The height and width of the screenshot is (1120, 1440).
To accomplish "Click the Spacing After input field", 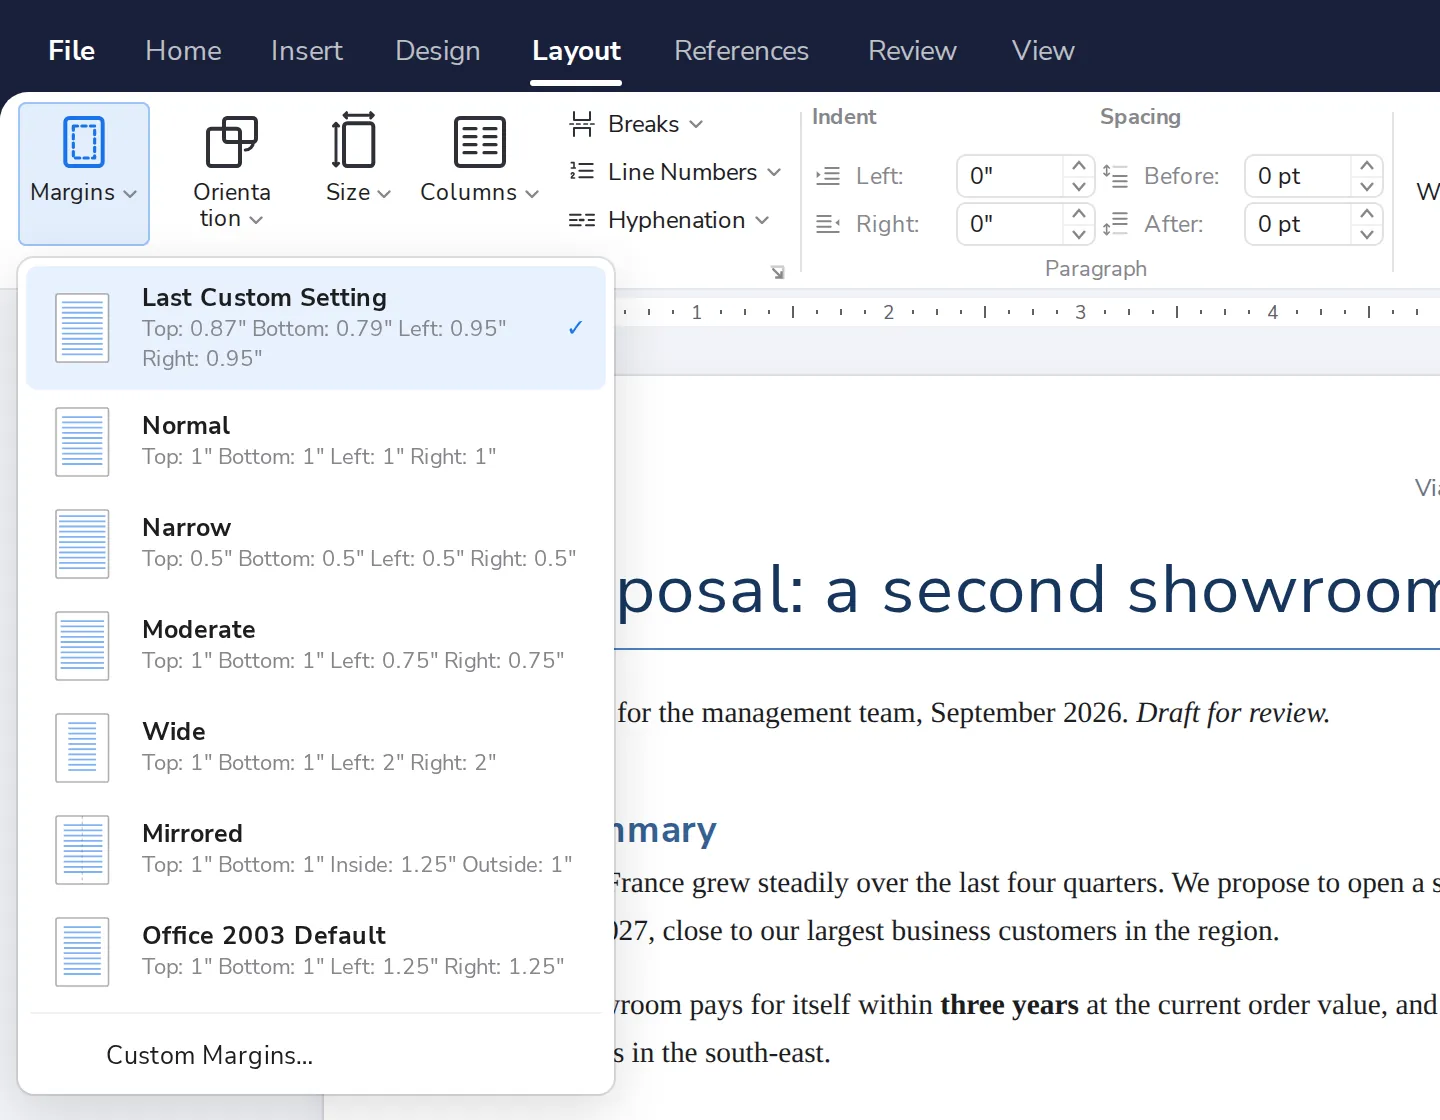I will tap(1298, 224).
